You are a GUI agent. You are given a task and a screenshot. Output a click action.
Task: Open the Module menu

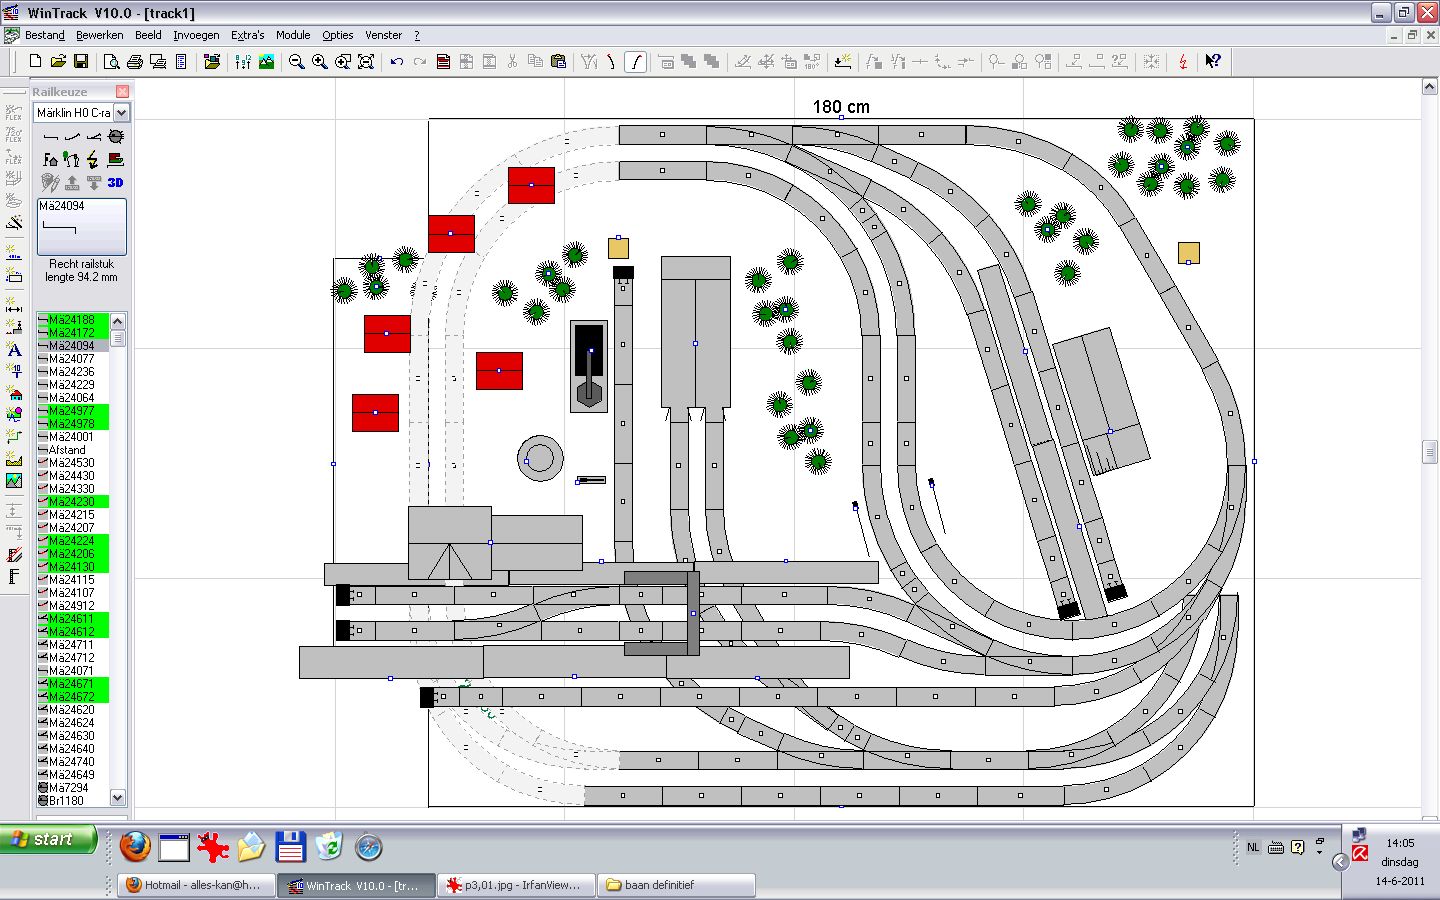point(293,35)
